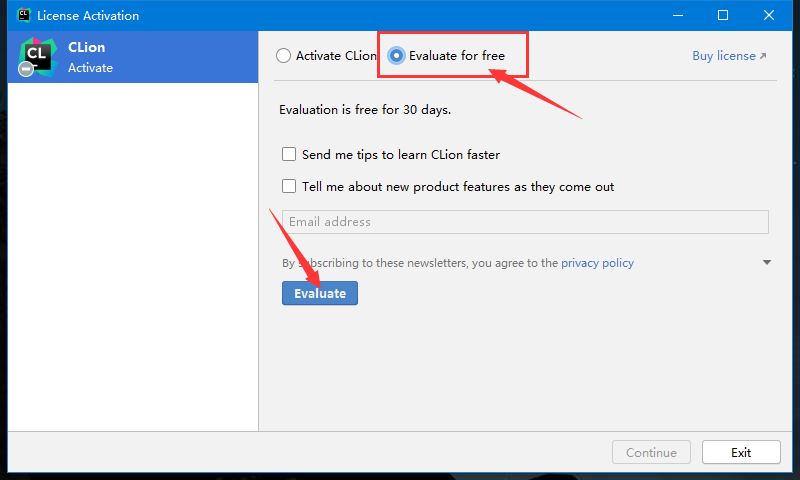The image size is (800, 480).
Task: Select CLion Activate entry in product list
Action: (133, 57)
